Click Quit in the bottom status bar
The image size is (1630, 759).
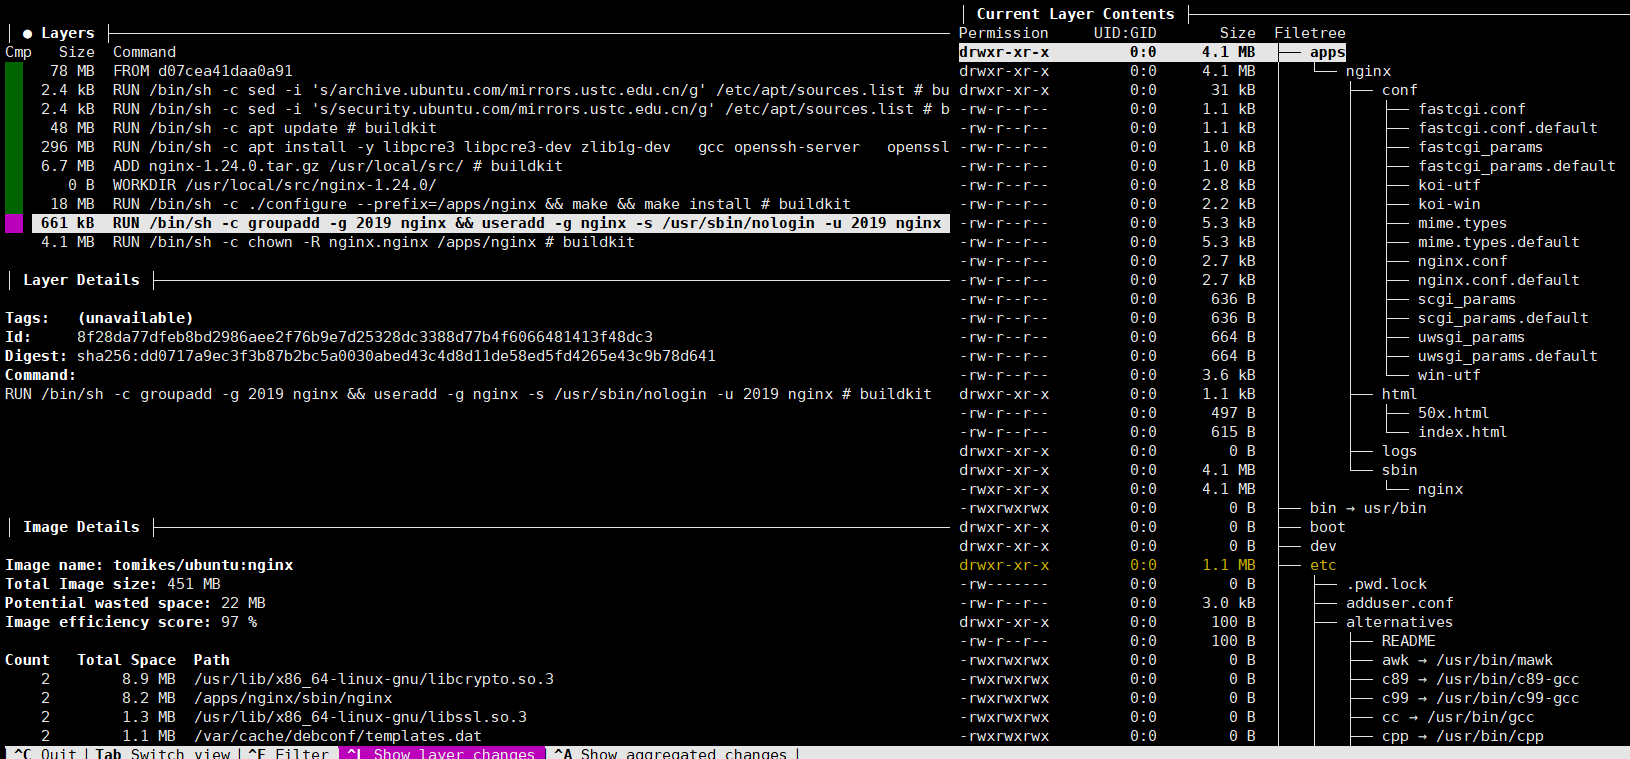coord(45,753)
